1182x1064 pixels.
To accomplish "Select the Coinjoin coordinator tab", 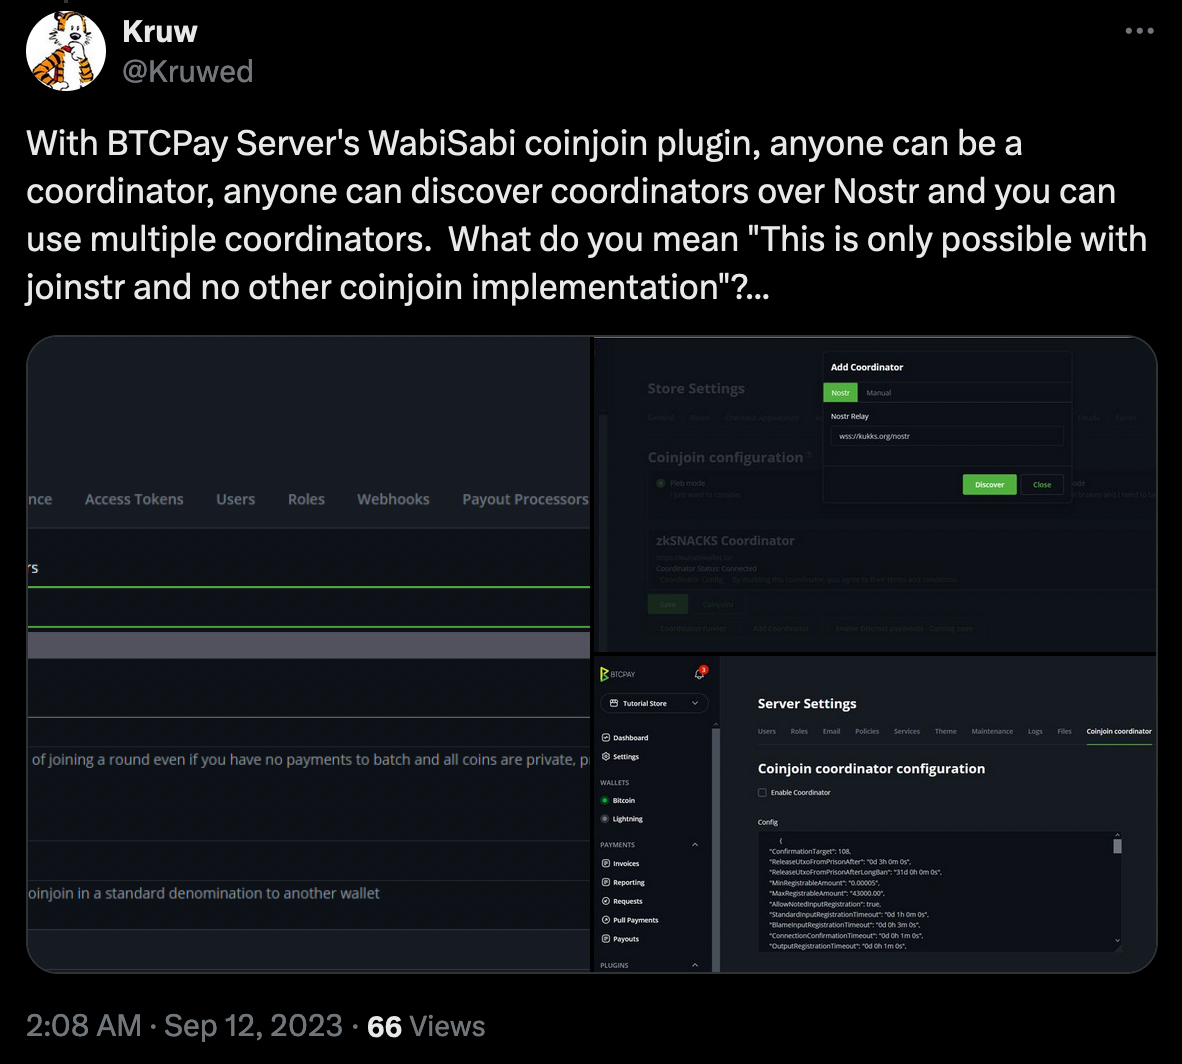I will tap(1119, 731).
